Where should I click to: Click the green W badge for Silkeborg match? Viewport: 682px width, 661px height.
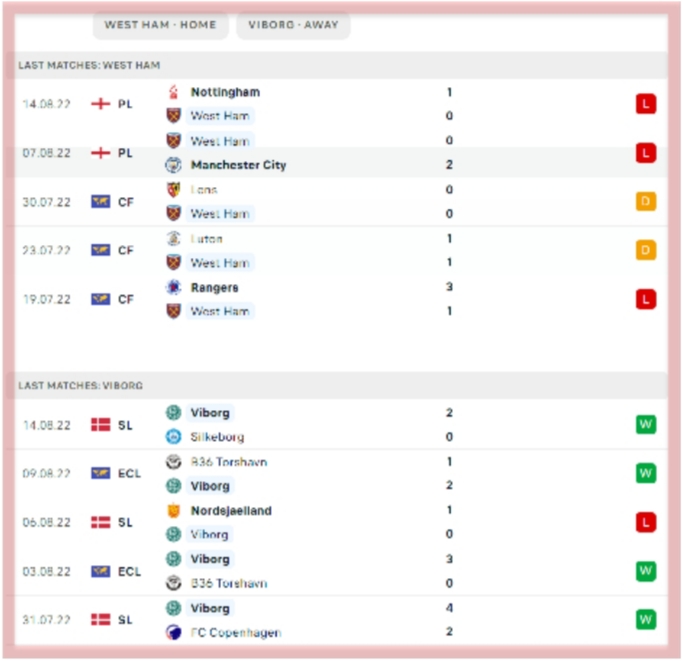pyautogui.click(x=645, y=425)
